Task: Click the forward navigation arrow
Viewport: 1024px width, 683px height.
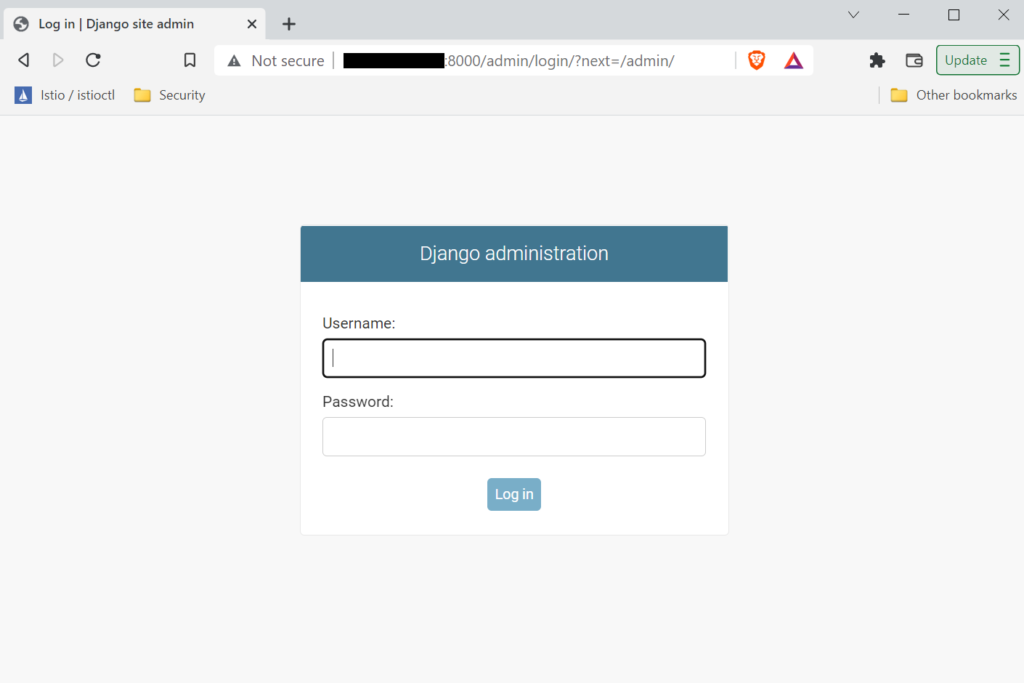Action: tap(58, 59)
